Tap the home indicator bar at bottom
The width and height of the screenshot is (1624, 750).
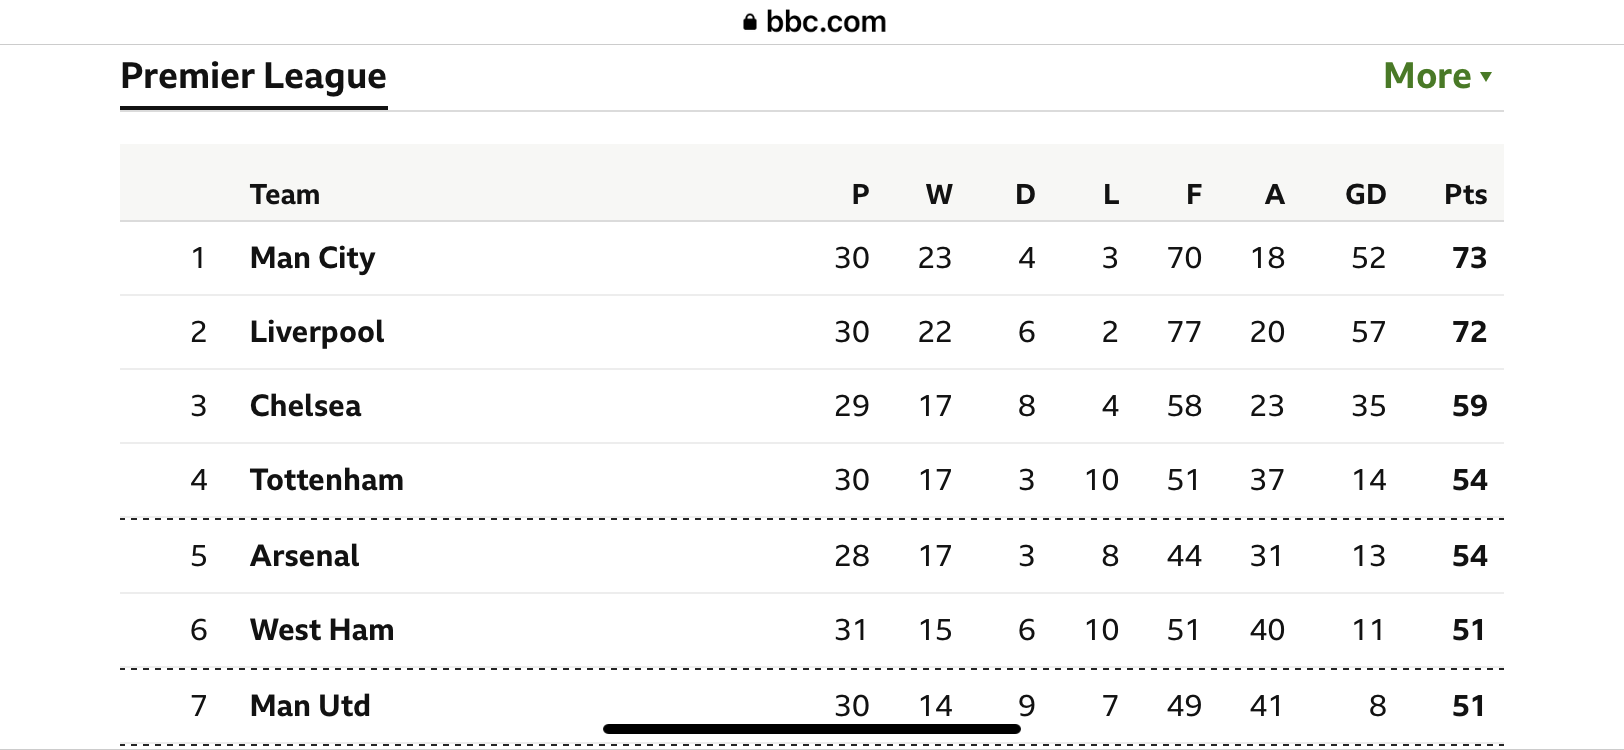(812, 729)
